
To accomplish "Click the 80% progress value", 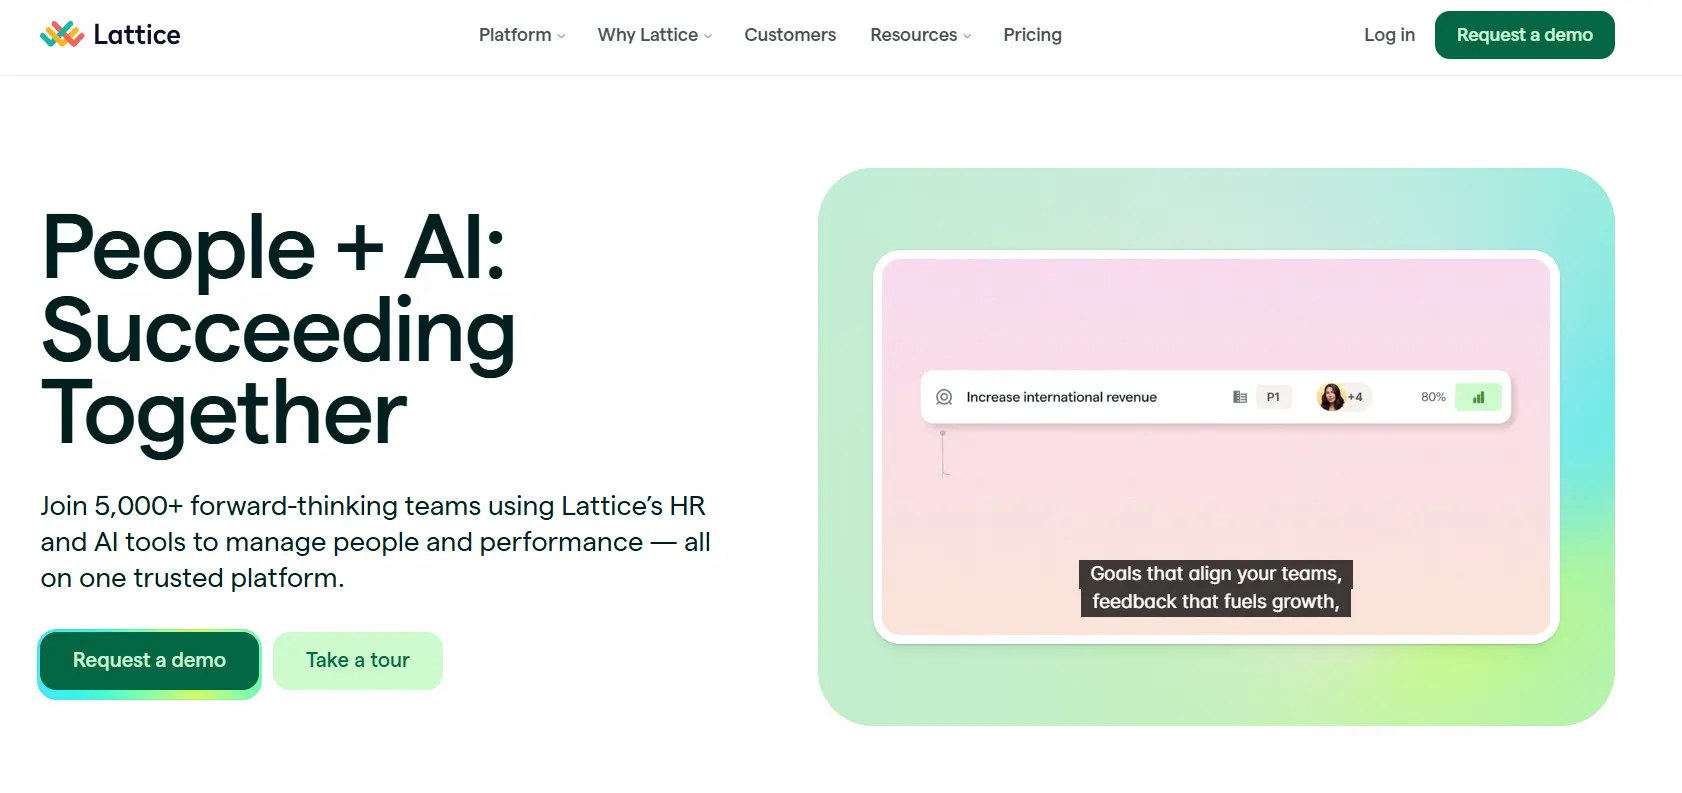I will click(x=1433, y=397).
